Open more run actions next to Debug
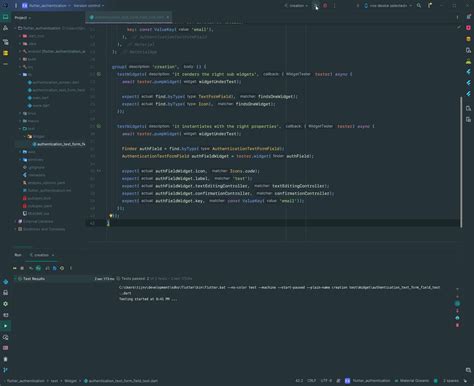Image resolution: width=474 pixels, height=386 pixels. click(335, 6)
